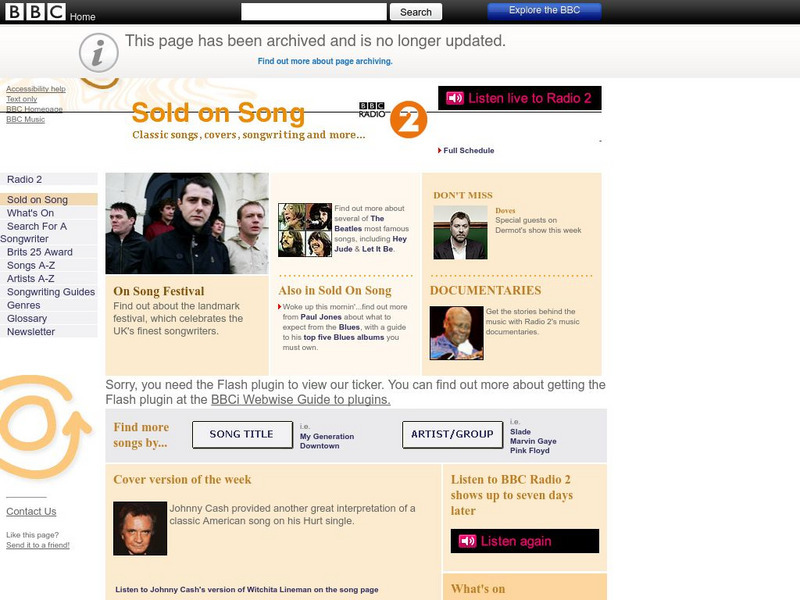
Task: Click speaker icon on Listen again button
Action: coord(467,541)
